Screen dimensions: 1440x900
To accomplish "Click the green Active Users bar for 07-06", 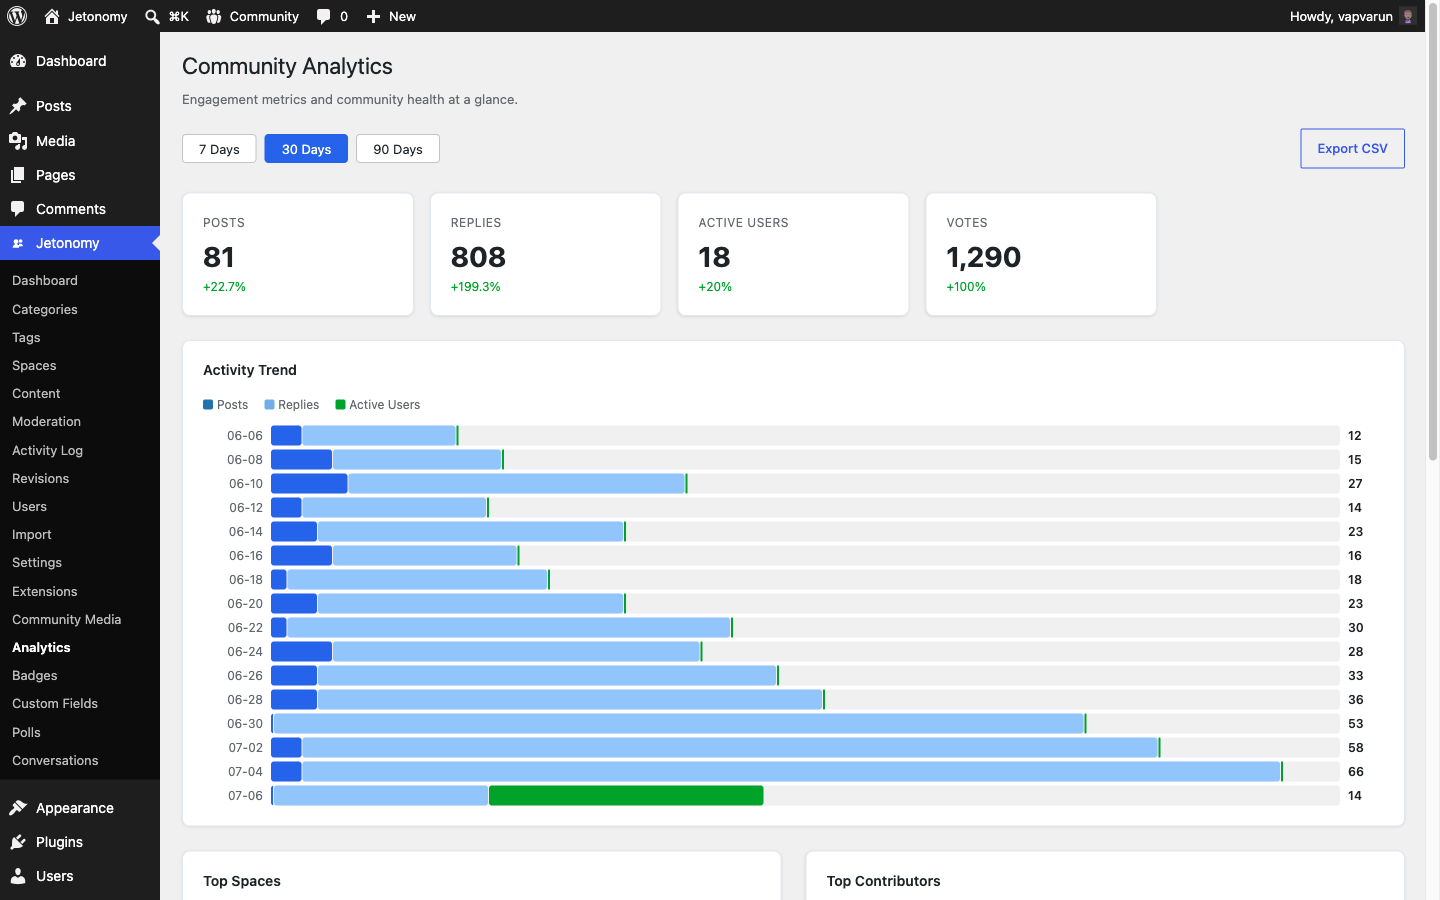I will click(626, 796).
